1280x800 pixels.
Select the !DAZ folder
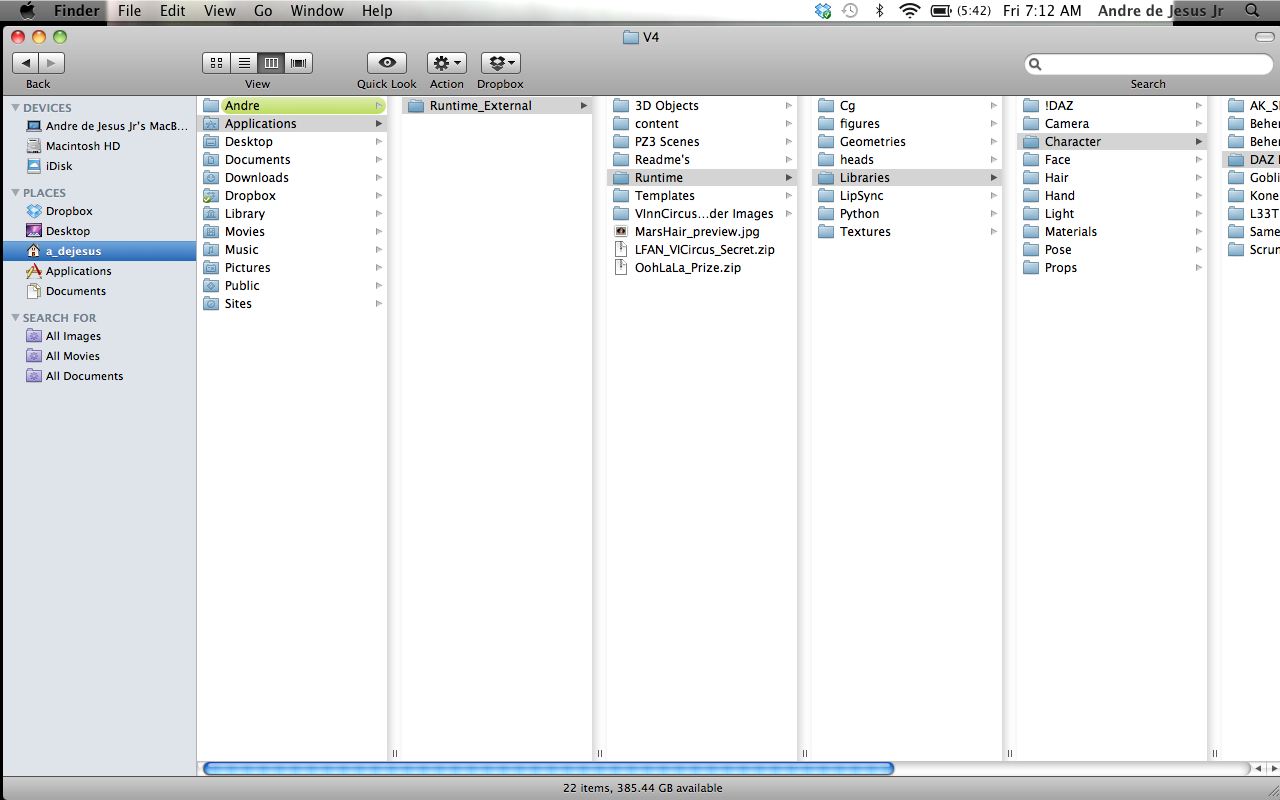point(1112,106)
